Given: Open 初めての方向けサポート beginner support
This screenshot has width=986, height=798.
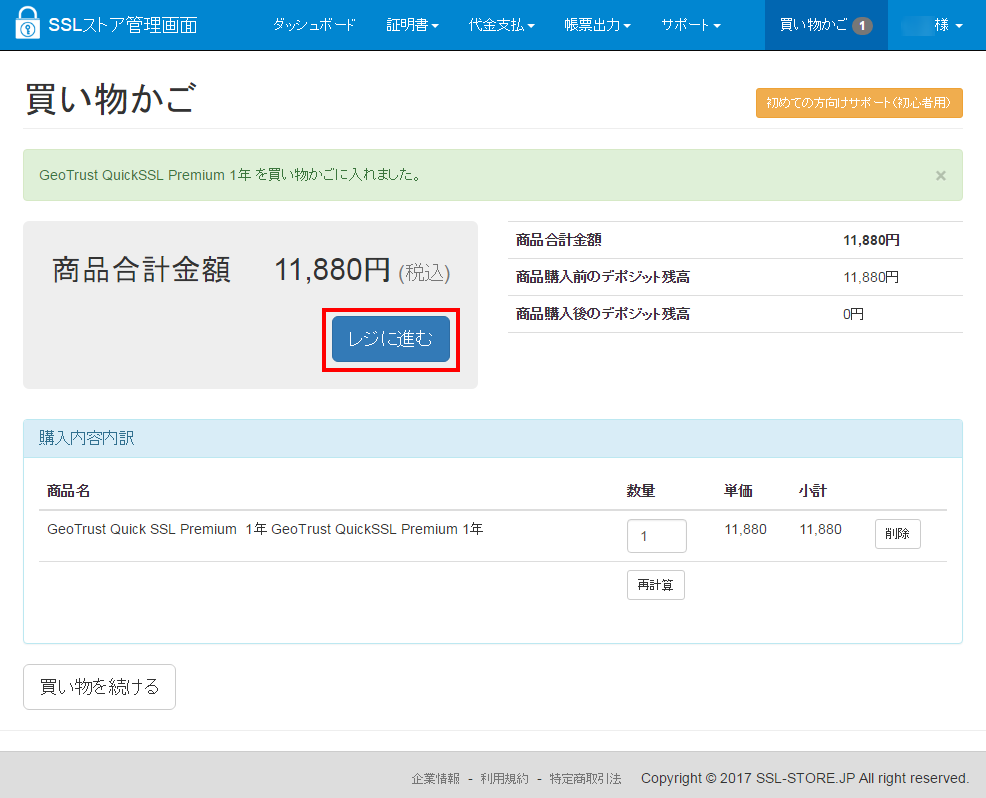Looking at the screenshot, I should 859,103.
